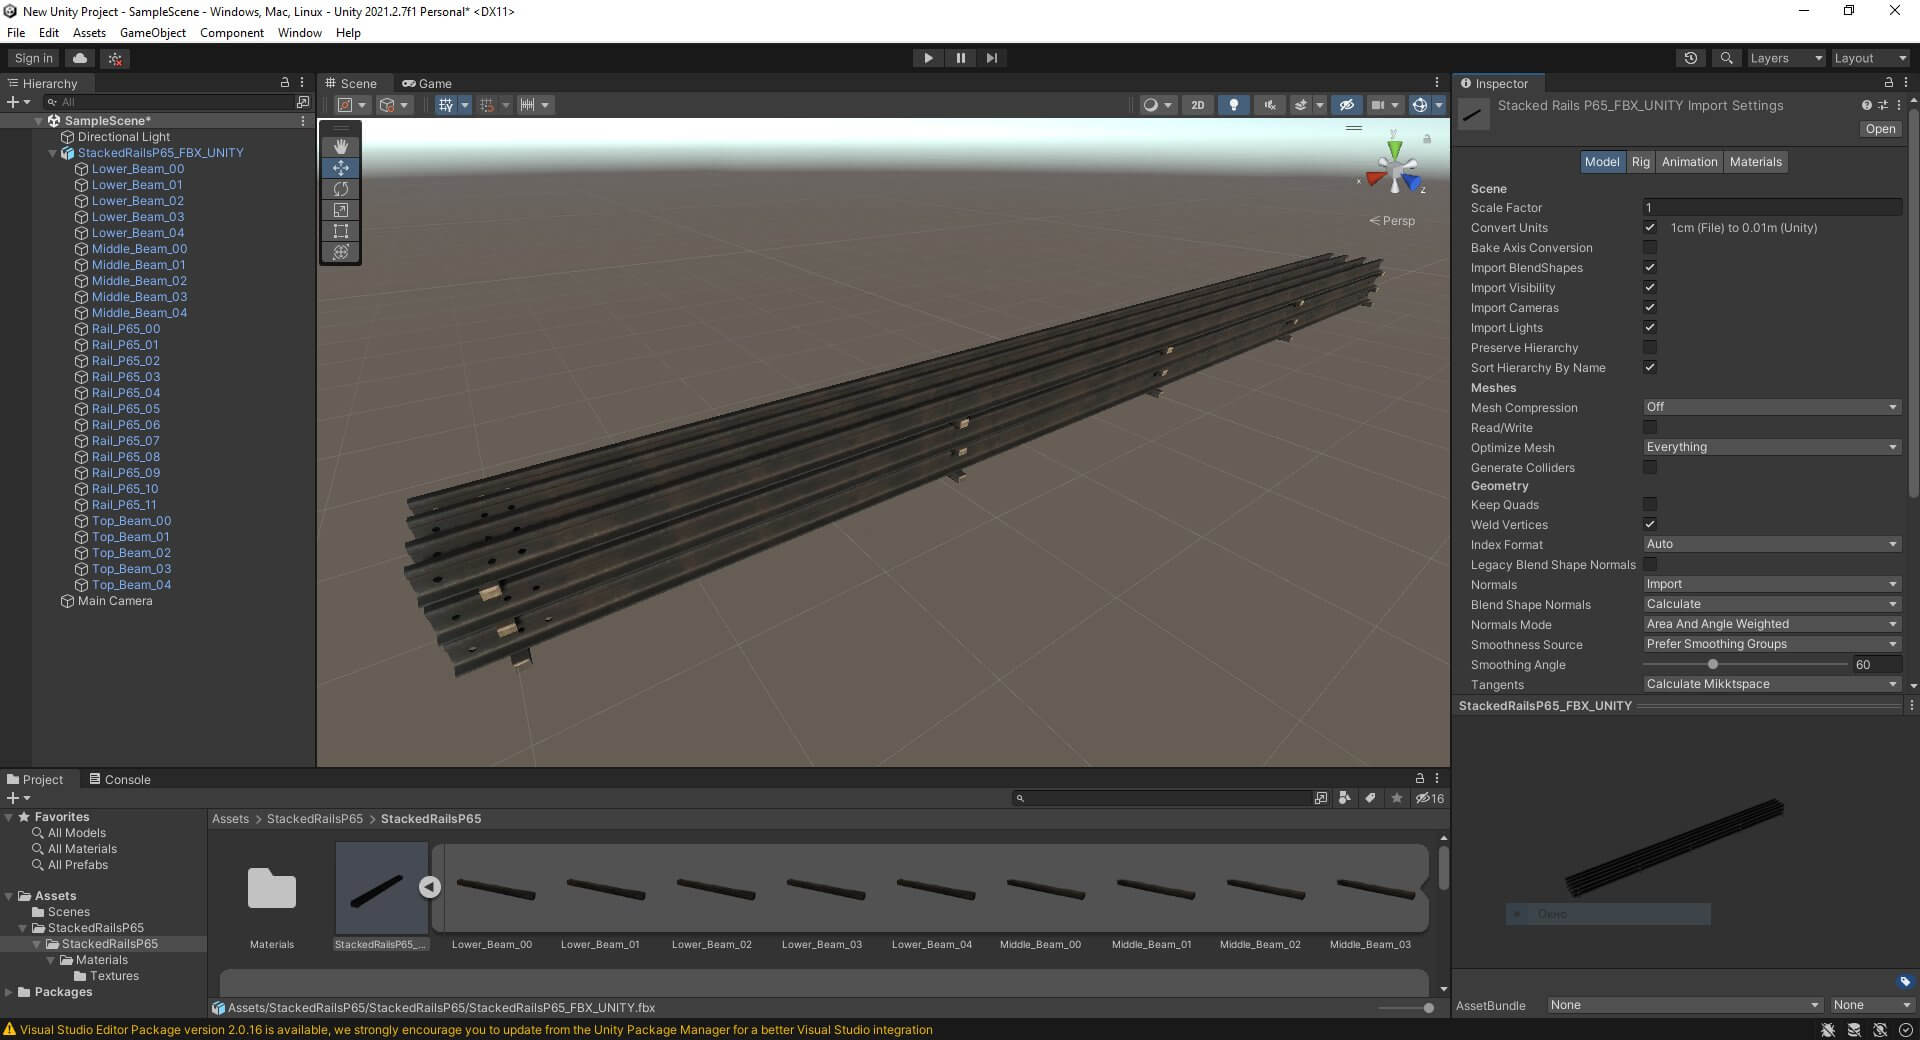Select the Scale tool in the scene toolbar

(x=340, y=210)
